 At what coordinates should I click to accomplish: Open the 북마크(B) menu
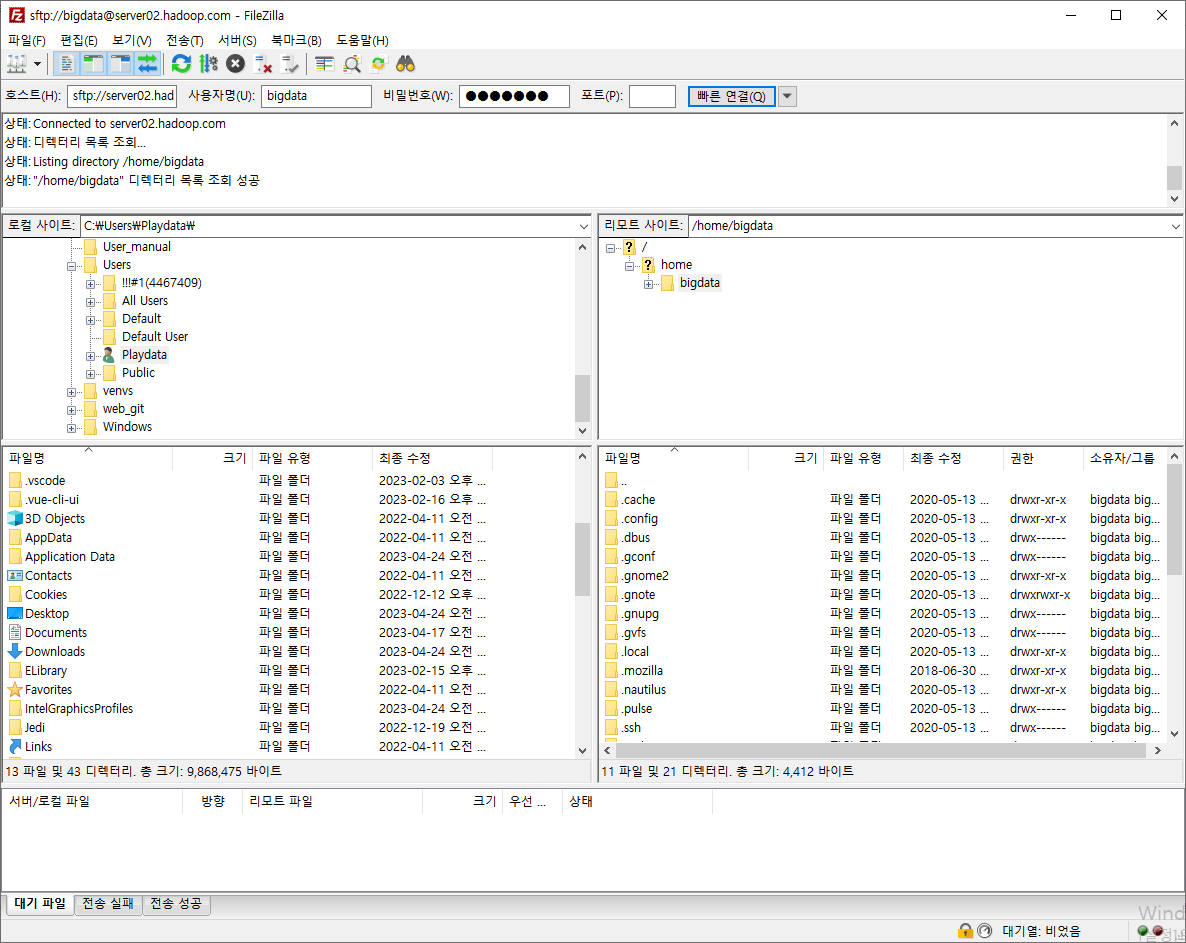(x=296, y=40)
